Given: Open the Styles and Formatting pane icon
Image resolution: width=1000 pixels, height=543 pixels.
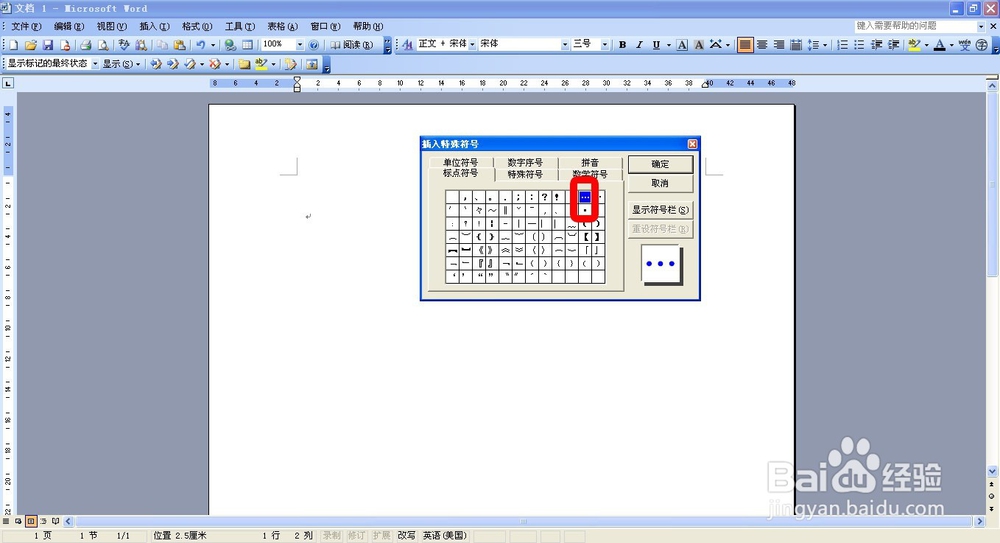Looking at the screenshot, I should tap(408, 45).
